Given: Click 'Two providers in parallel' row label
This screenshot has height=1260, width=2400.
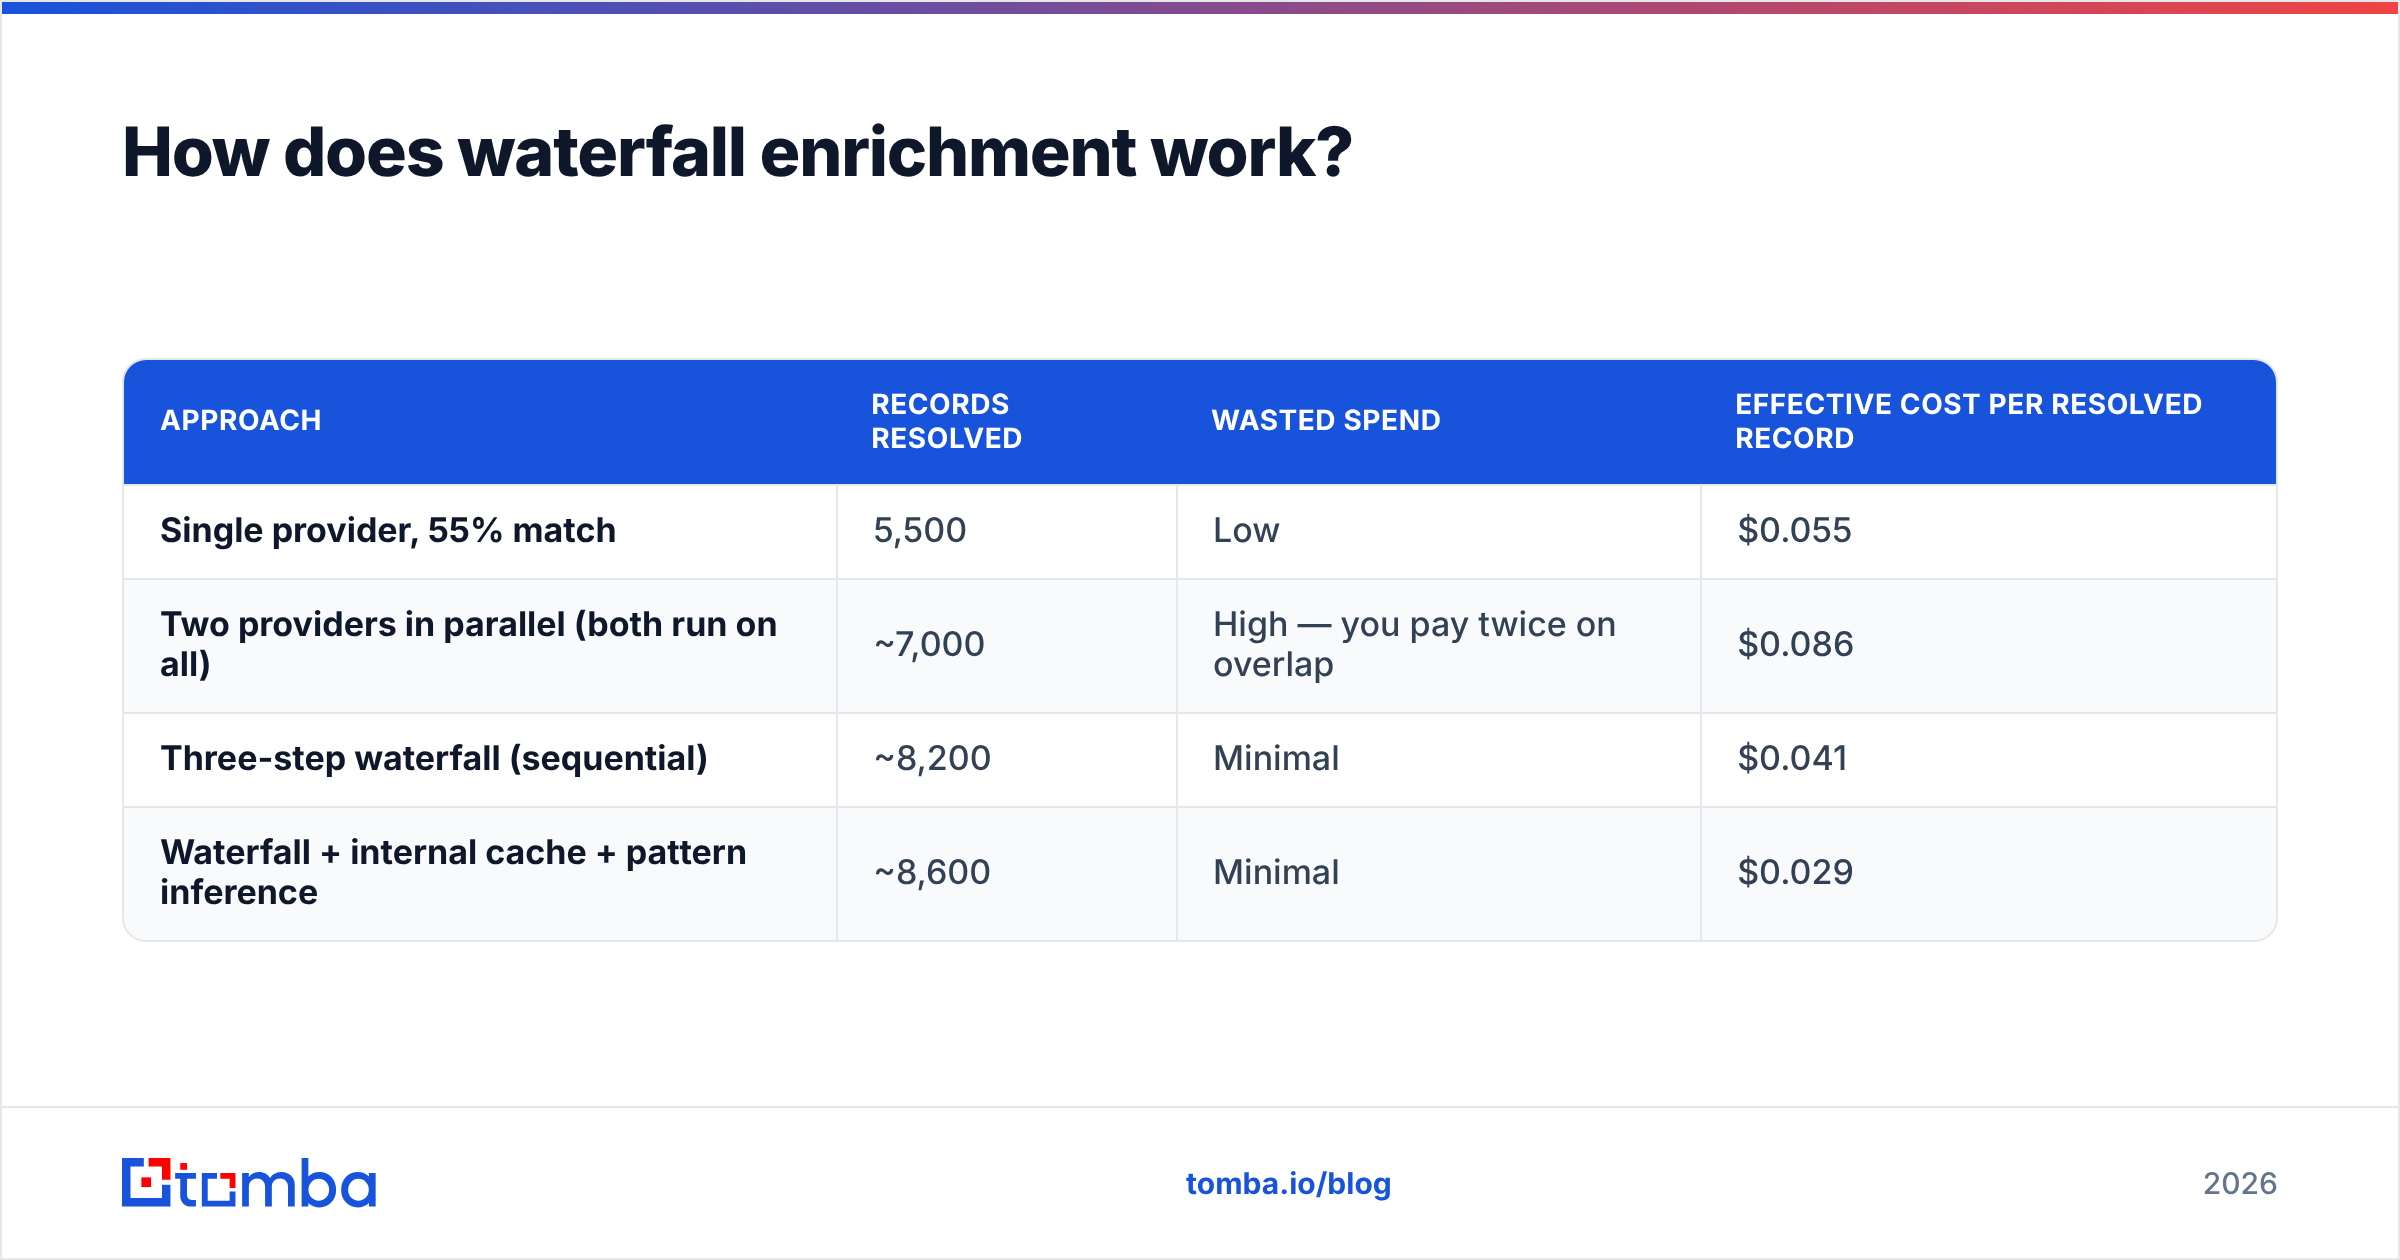Looking at the screenshot, I should [x=468, y=644].
